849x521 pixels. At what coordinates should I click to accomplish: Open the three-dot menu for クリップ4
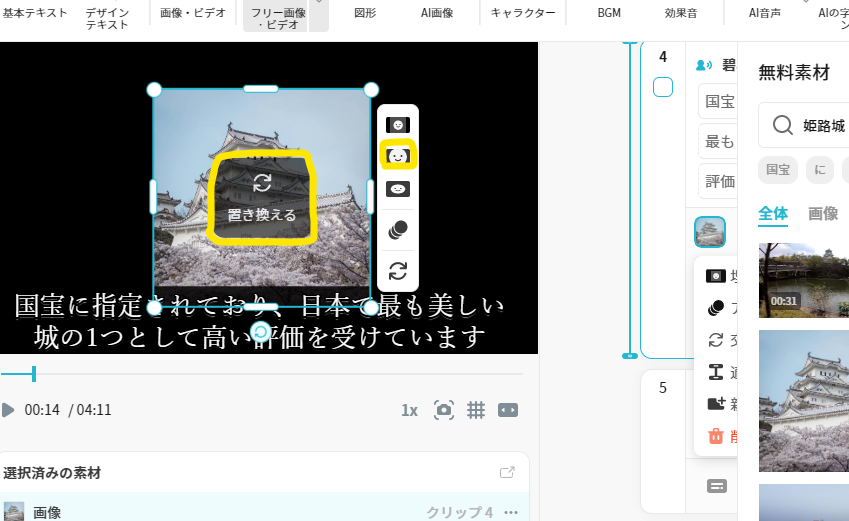pos(511,512)
